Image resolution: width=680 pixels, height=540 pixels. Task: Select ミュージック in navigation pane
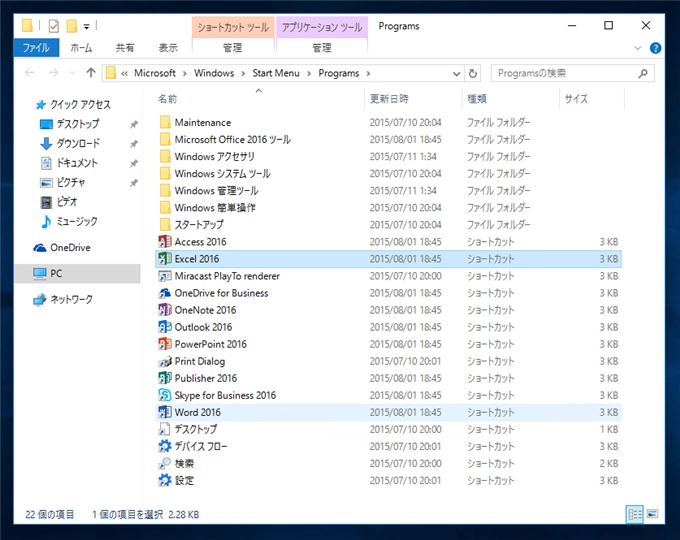pyautogui.click(x=77, y=221)
